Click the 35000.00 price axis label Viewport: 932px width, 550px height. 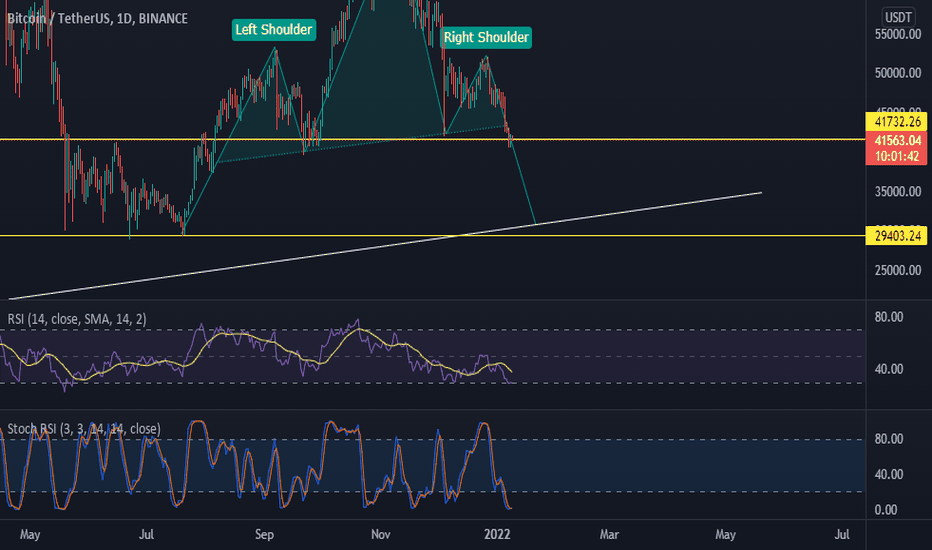point(898,191)
